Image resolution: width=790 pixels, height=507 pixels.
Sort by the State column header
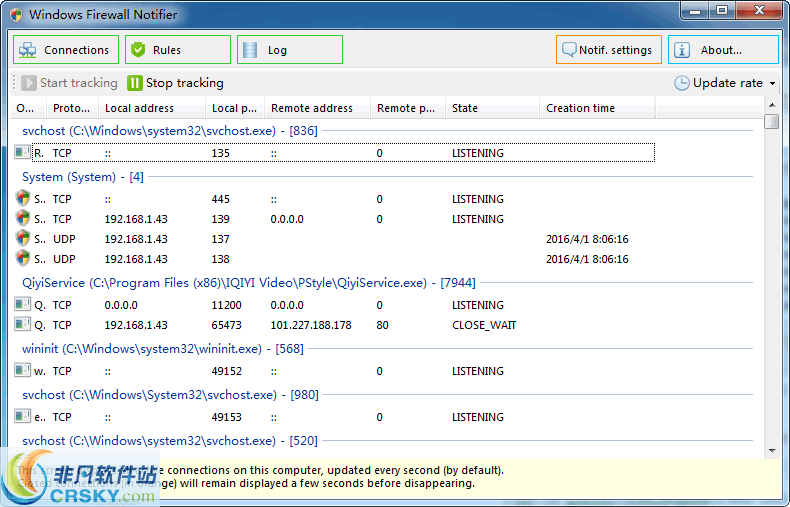click(465, 108)
